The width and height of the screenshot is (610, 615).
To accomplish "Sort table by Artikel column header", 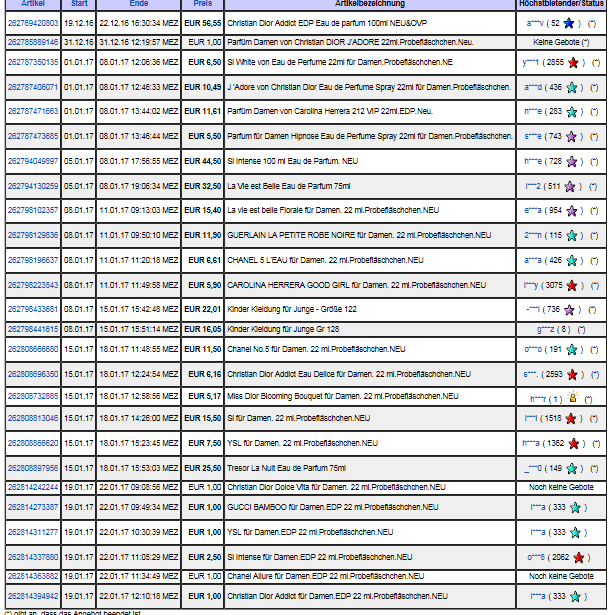I will point(33,4).
